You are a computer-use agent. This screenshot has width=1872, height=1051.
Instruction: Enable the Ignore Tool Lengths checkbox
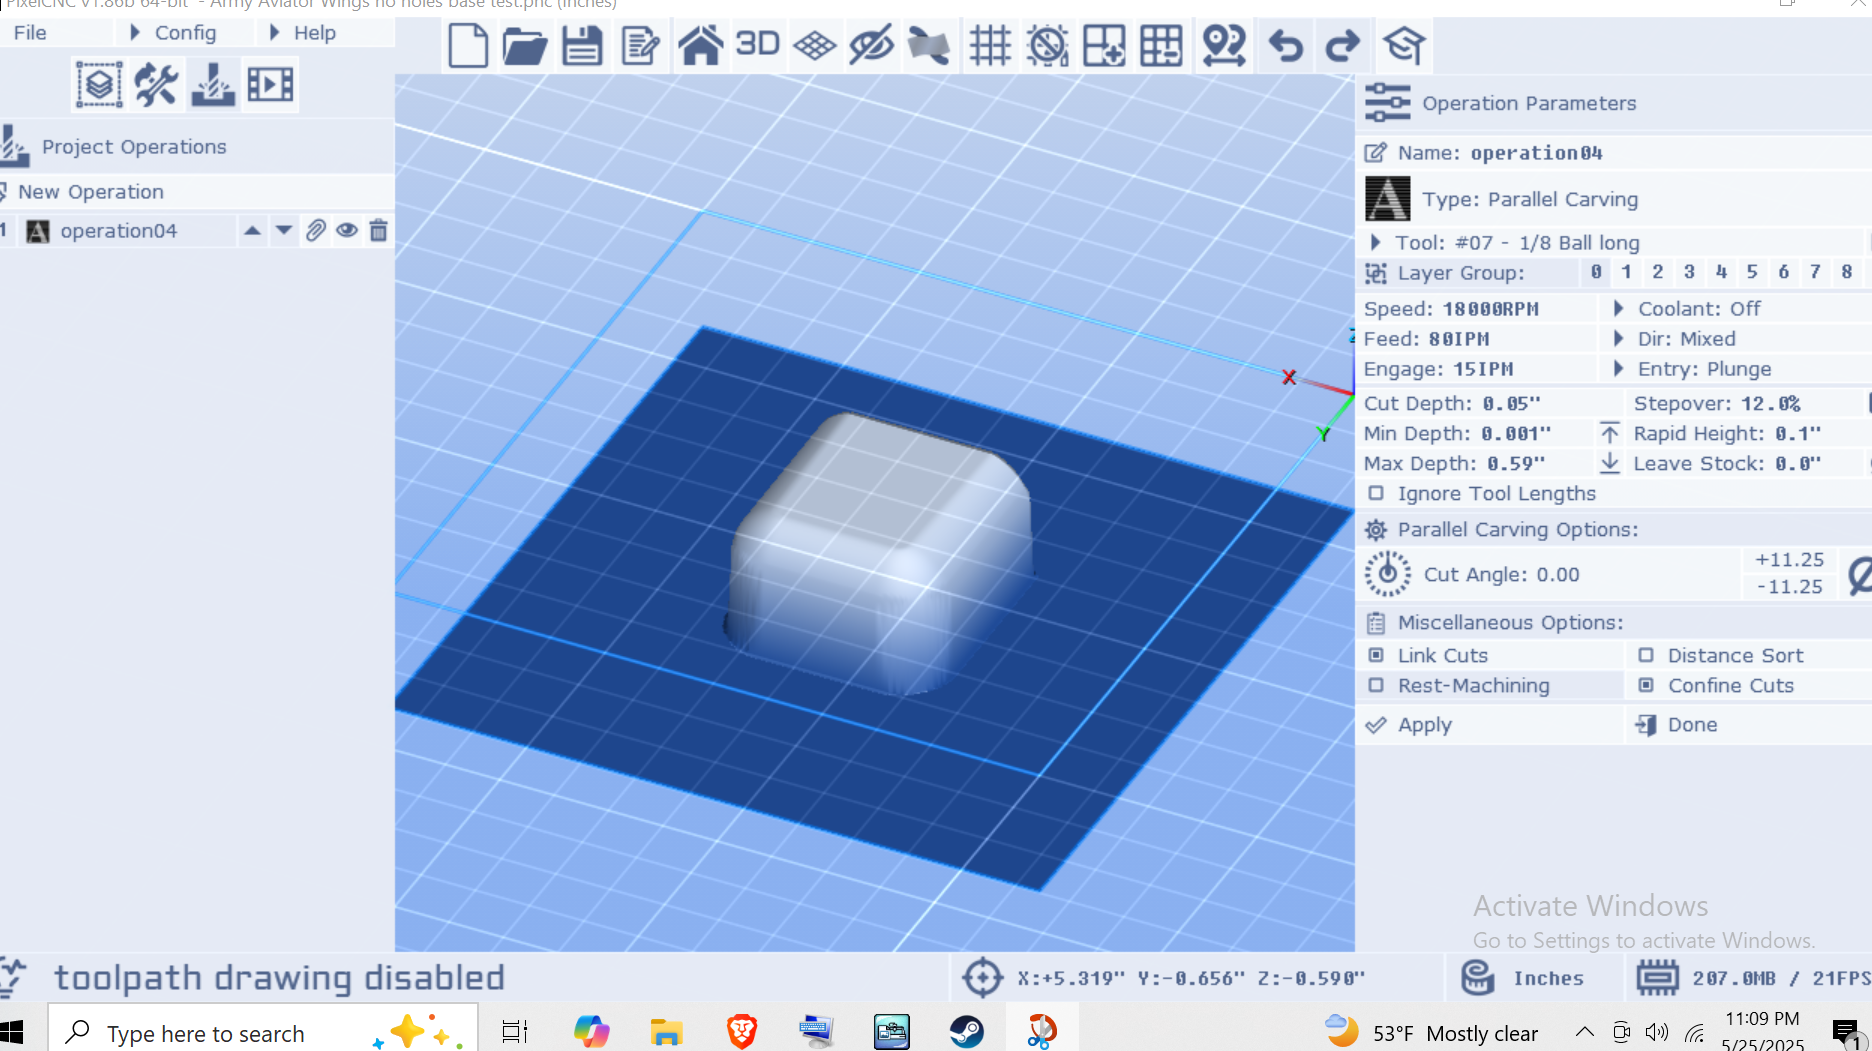[x=1376, y=493]
